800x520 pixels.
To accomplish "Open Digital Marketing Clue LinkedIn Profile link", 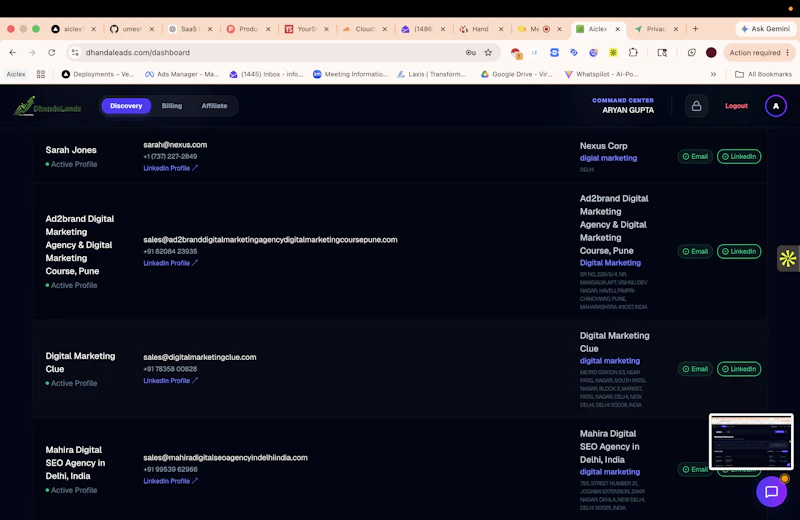I will [170, 380].
